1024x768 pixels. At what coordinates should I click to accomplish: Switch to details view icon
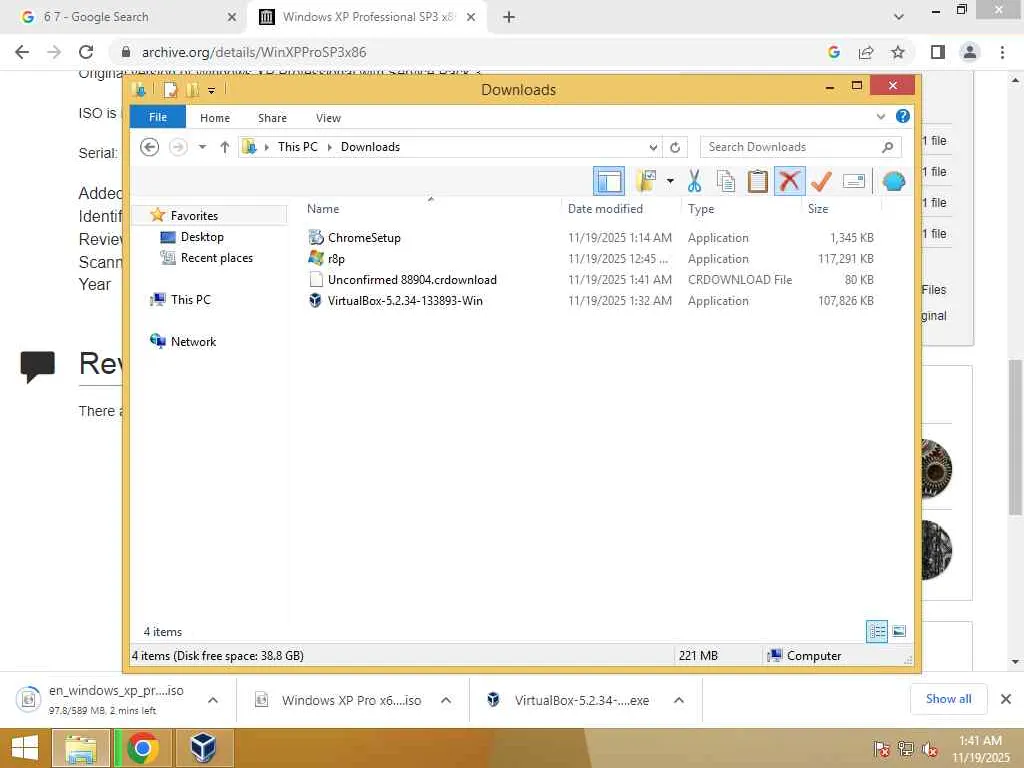(876, 631)
